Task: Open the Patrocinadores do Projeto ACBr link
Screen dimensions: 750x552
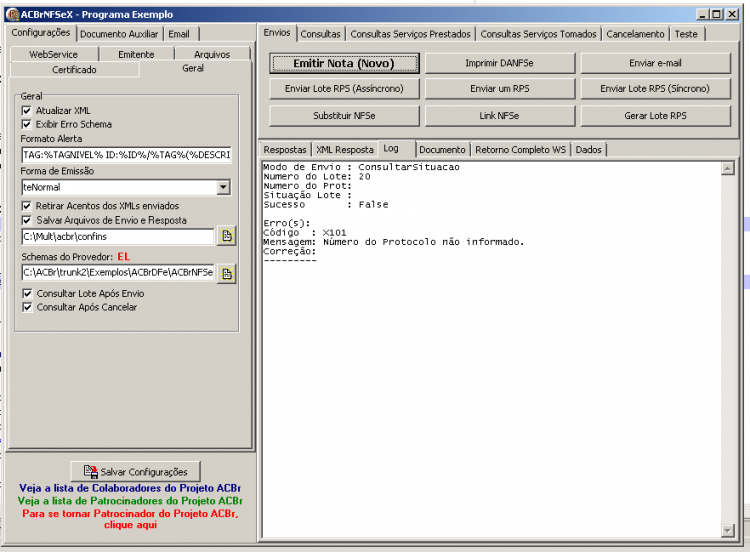Action: (x=130, y=501)
